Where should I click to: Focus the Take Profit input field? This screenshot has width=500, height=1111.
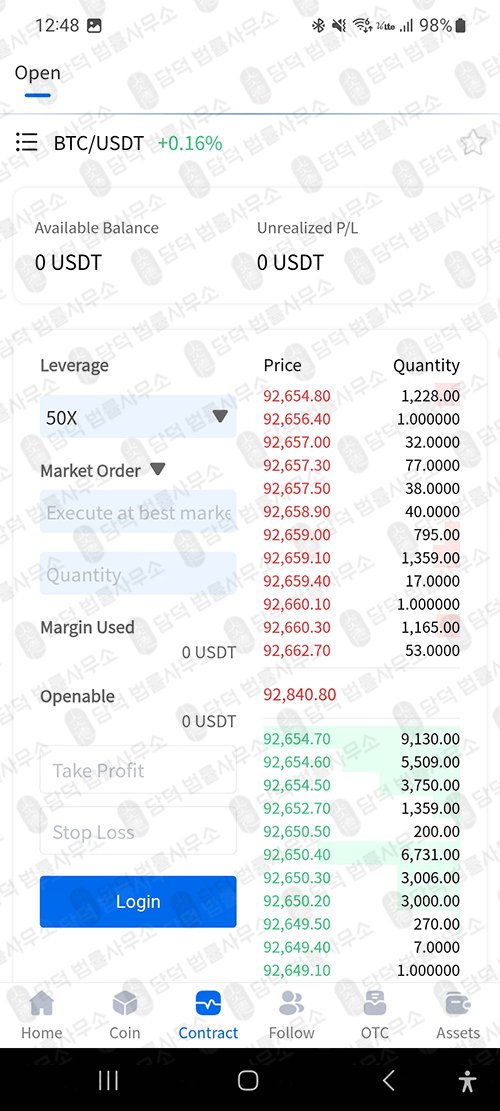[138, 769]
